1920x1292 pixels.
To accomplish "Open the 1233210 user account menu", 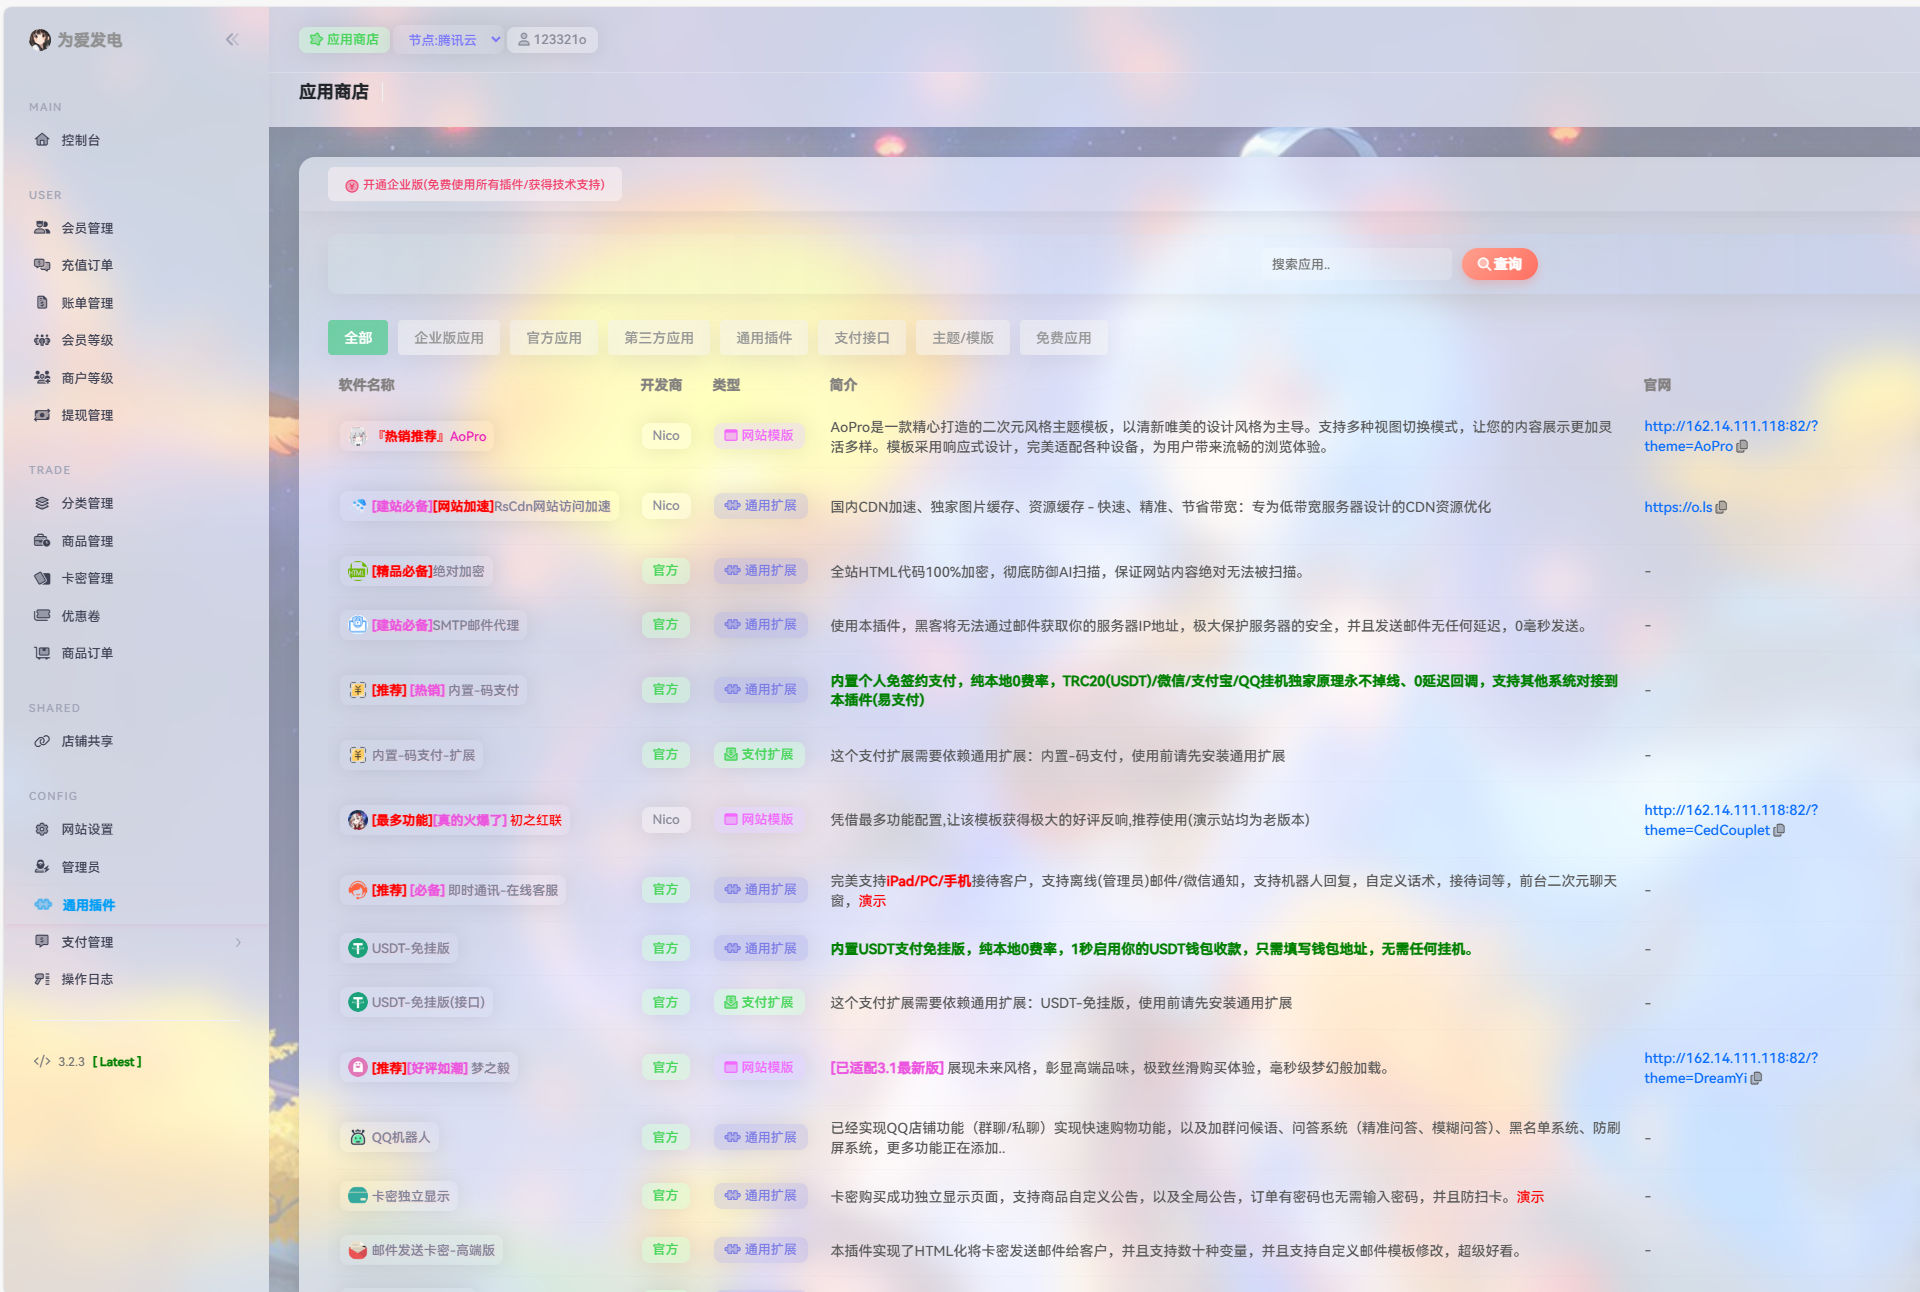I will pos(552,40).
